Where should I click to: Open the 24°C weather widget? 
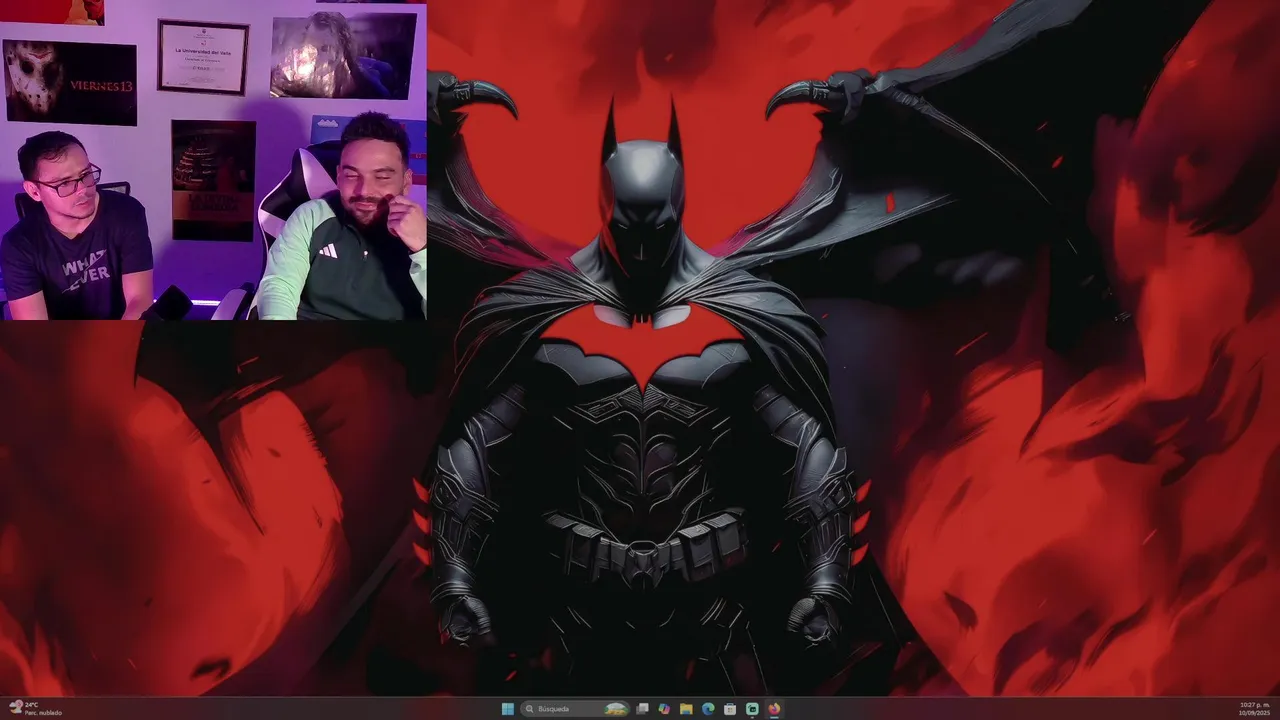pyautogui.click(x=35, y=709)
